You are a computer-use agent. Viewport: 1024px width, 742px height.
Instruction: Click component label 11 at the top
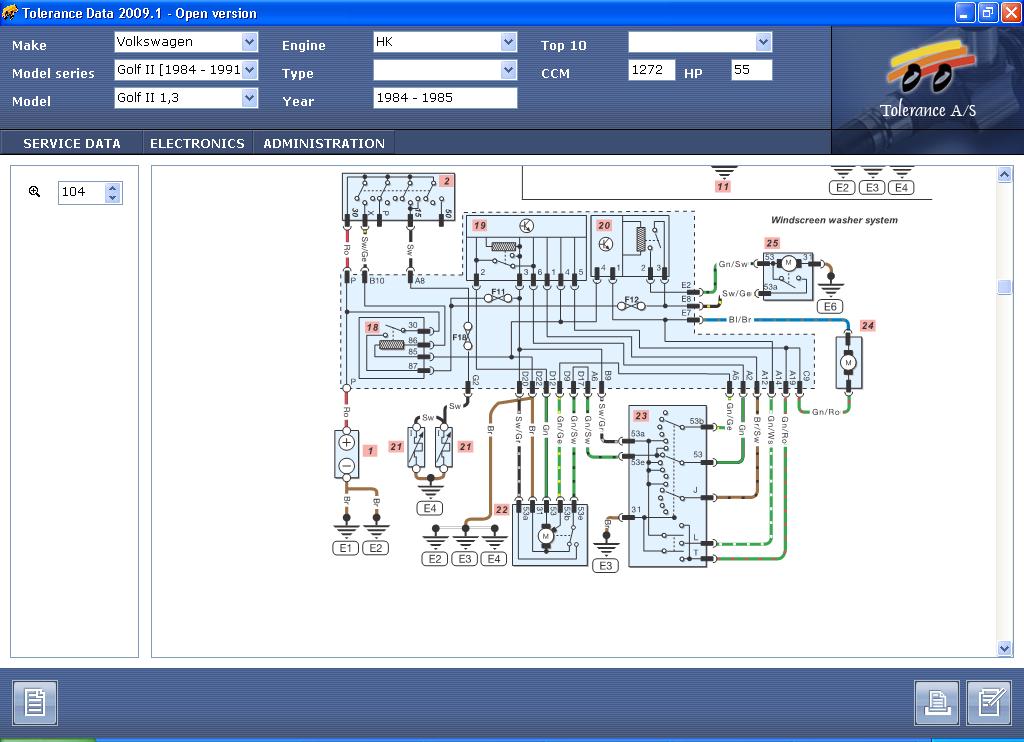click(723, 187)
